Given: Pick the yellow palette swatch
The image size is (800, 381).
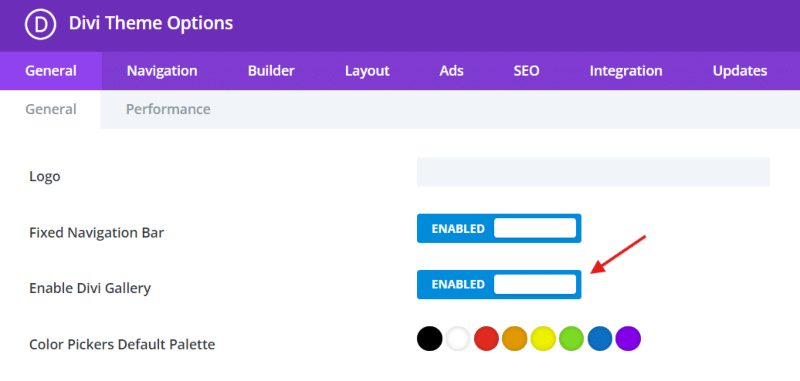Looking at the screenshot, I should (543, 339).
